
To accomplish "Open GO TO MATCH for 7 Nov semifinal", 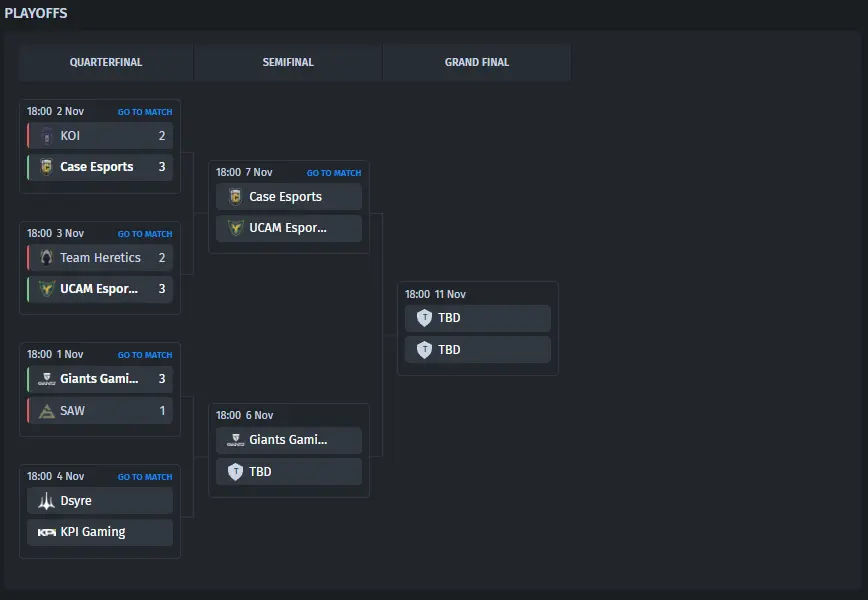I will (334, 173).
